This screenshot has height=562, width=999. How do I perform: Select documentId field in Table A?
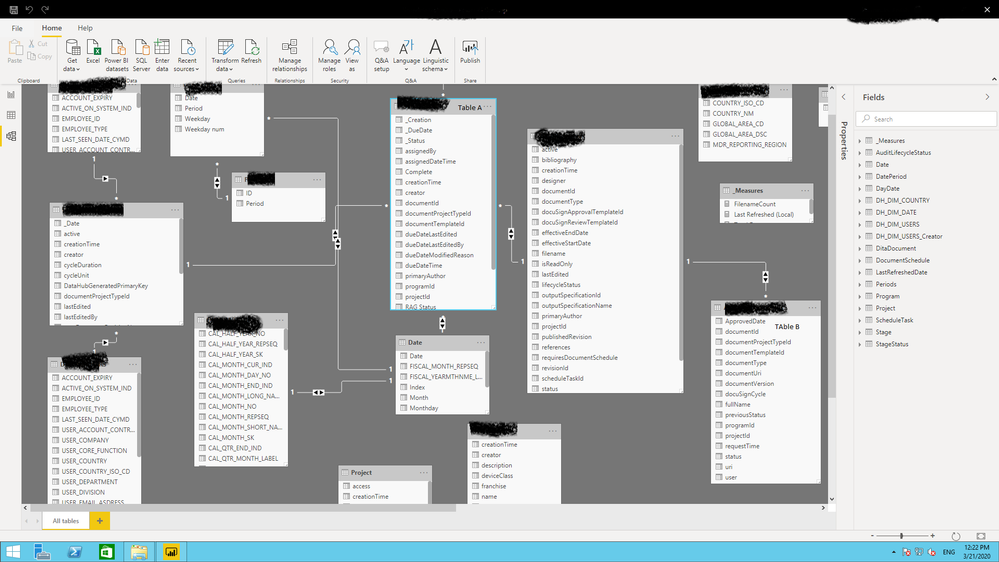(x=422, y=203)
